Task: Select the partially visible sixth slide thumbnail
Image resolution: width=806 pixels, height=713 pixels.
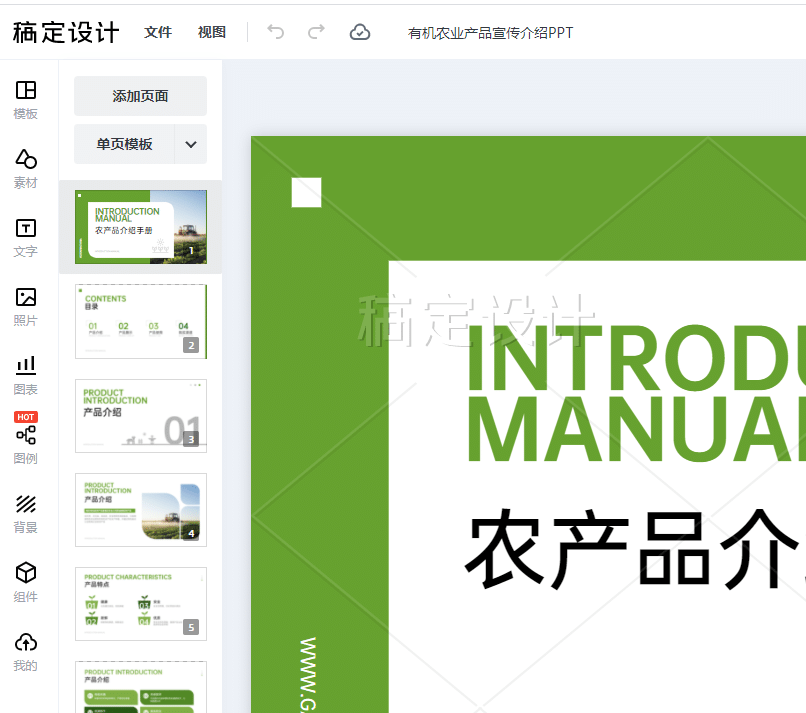Action: coord(141,687)
